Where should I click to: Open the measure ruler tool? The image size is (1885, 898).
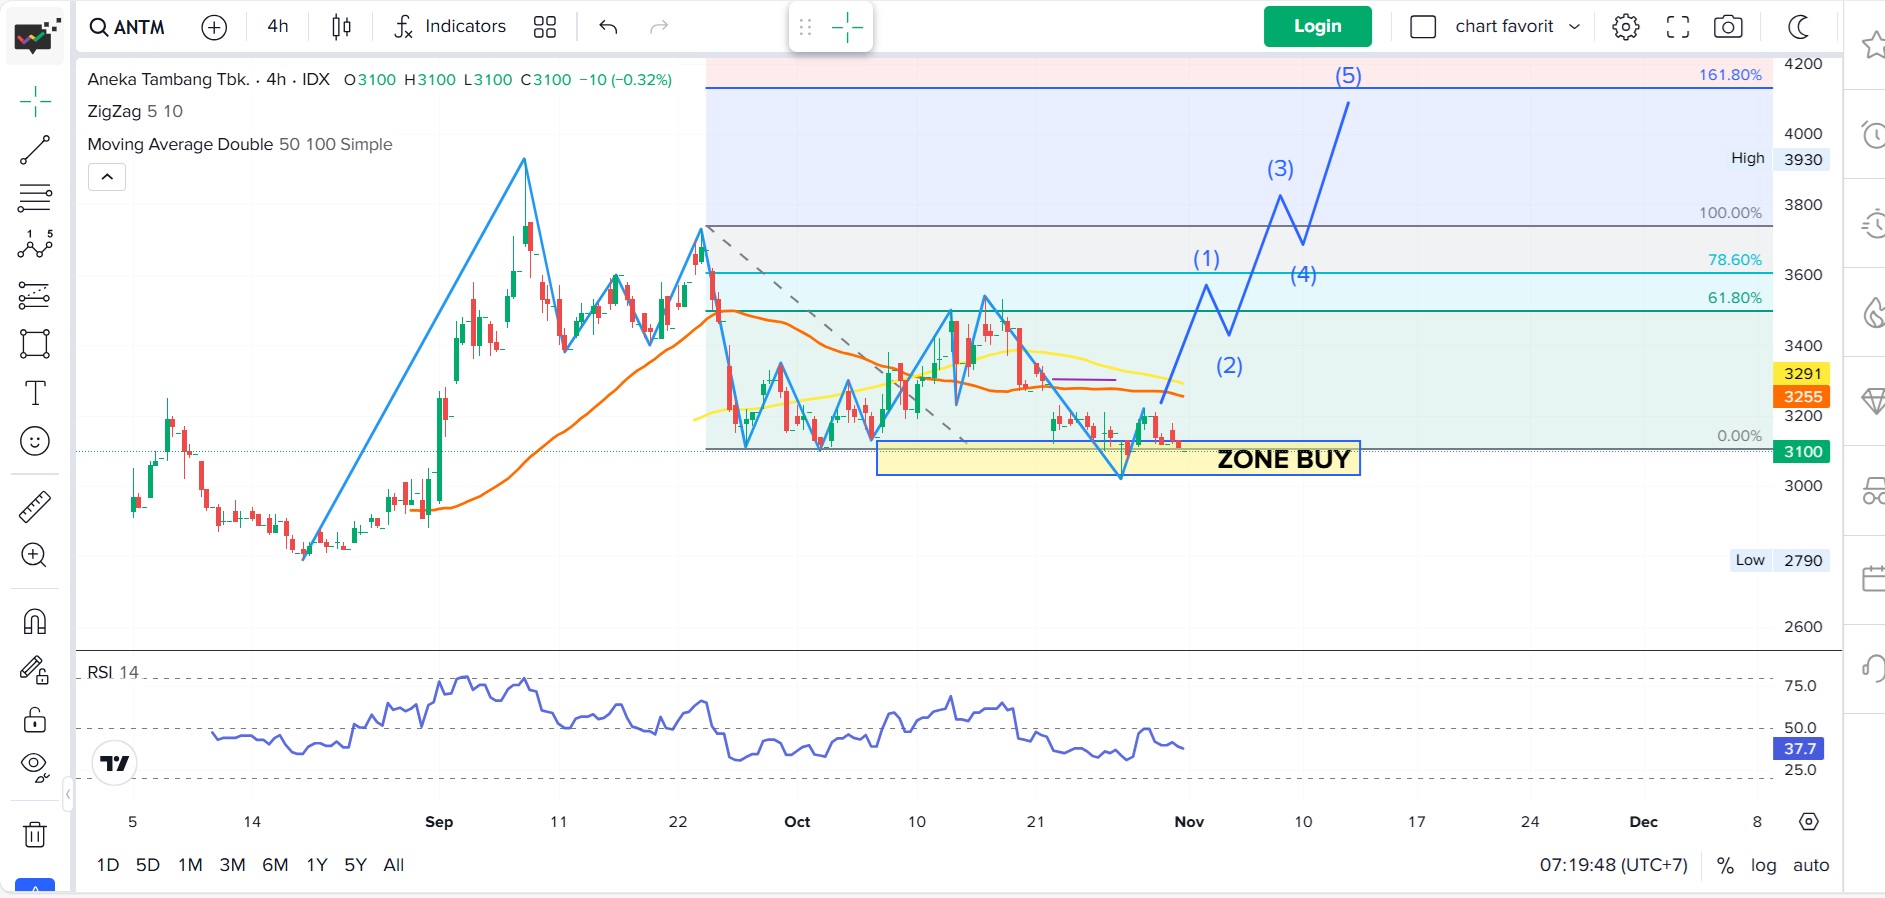click(x=35, y=507)
